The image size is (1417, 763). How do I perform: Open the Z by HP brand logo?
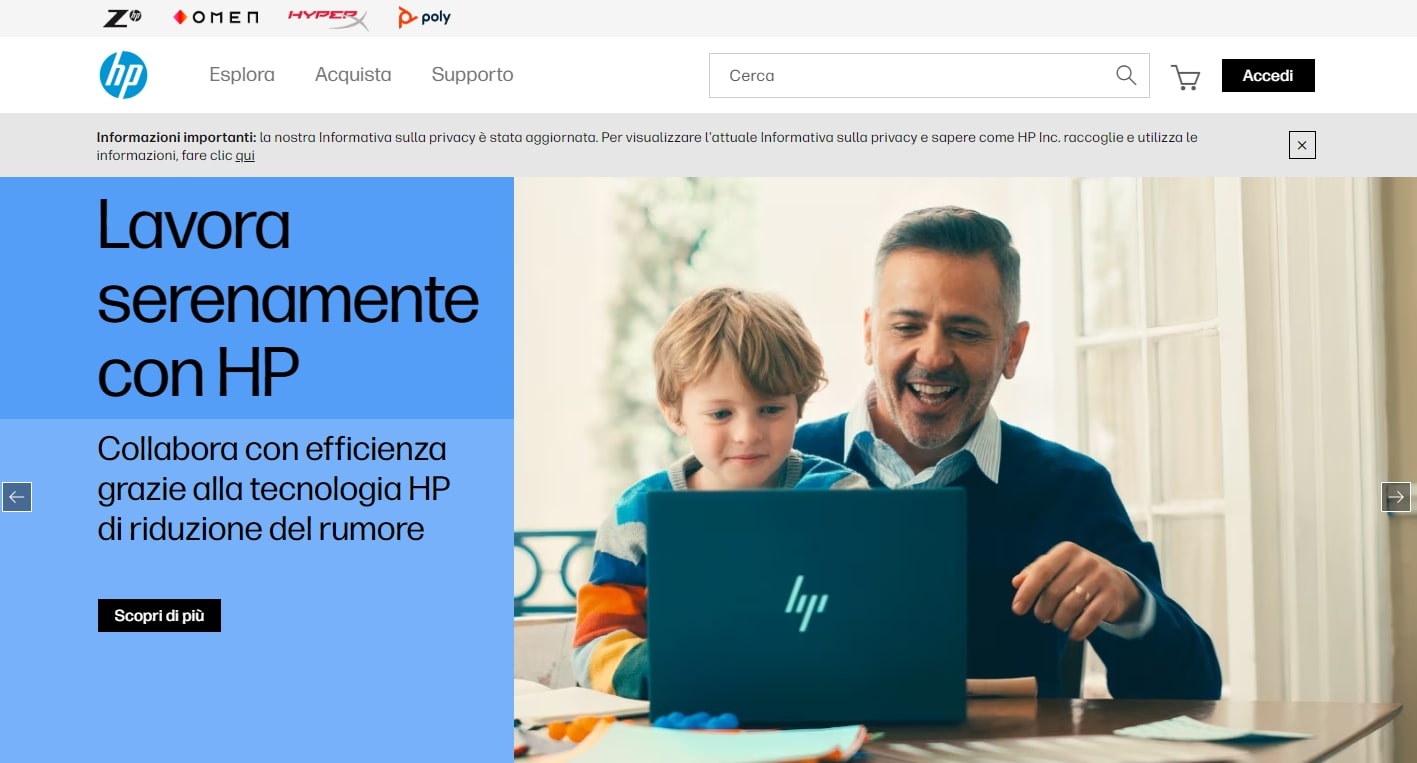coord(122,17)
